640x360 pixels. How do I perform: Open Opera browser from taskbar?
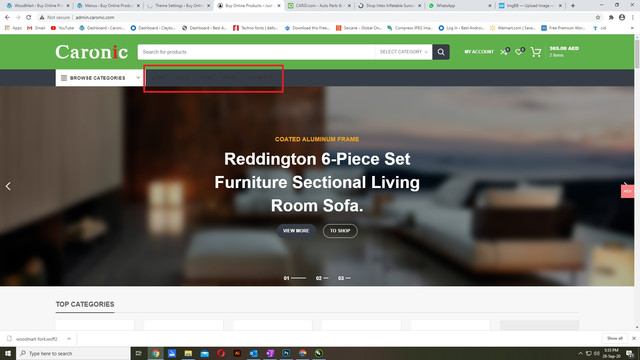click(x=221, y=353)
